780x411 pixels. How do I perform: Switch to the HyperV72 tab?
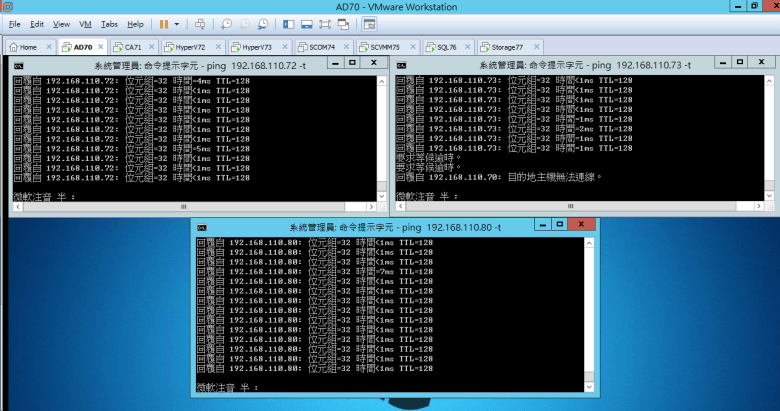click(x=189, y=46)
